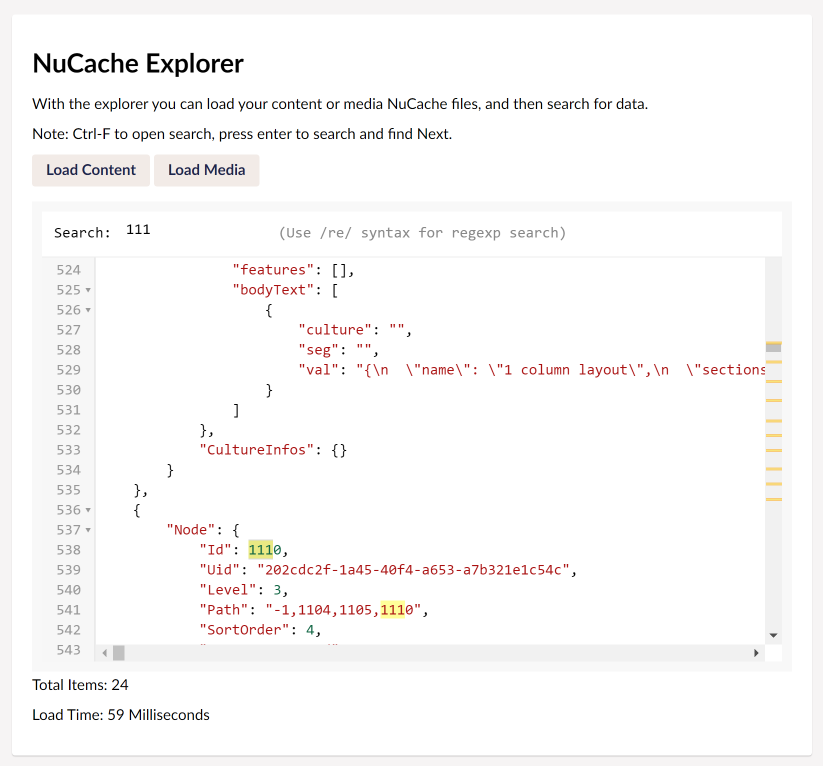Click the vertical scrollbar thumb
823x766 pixels.
coord(773,348)
